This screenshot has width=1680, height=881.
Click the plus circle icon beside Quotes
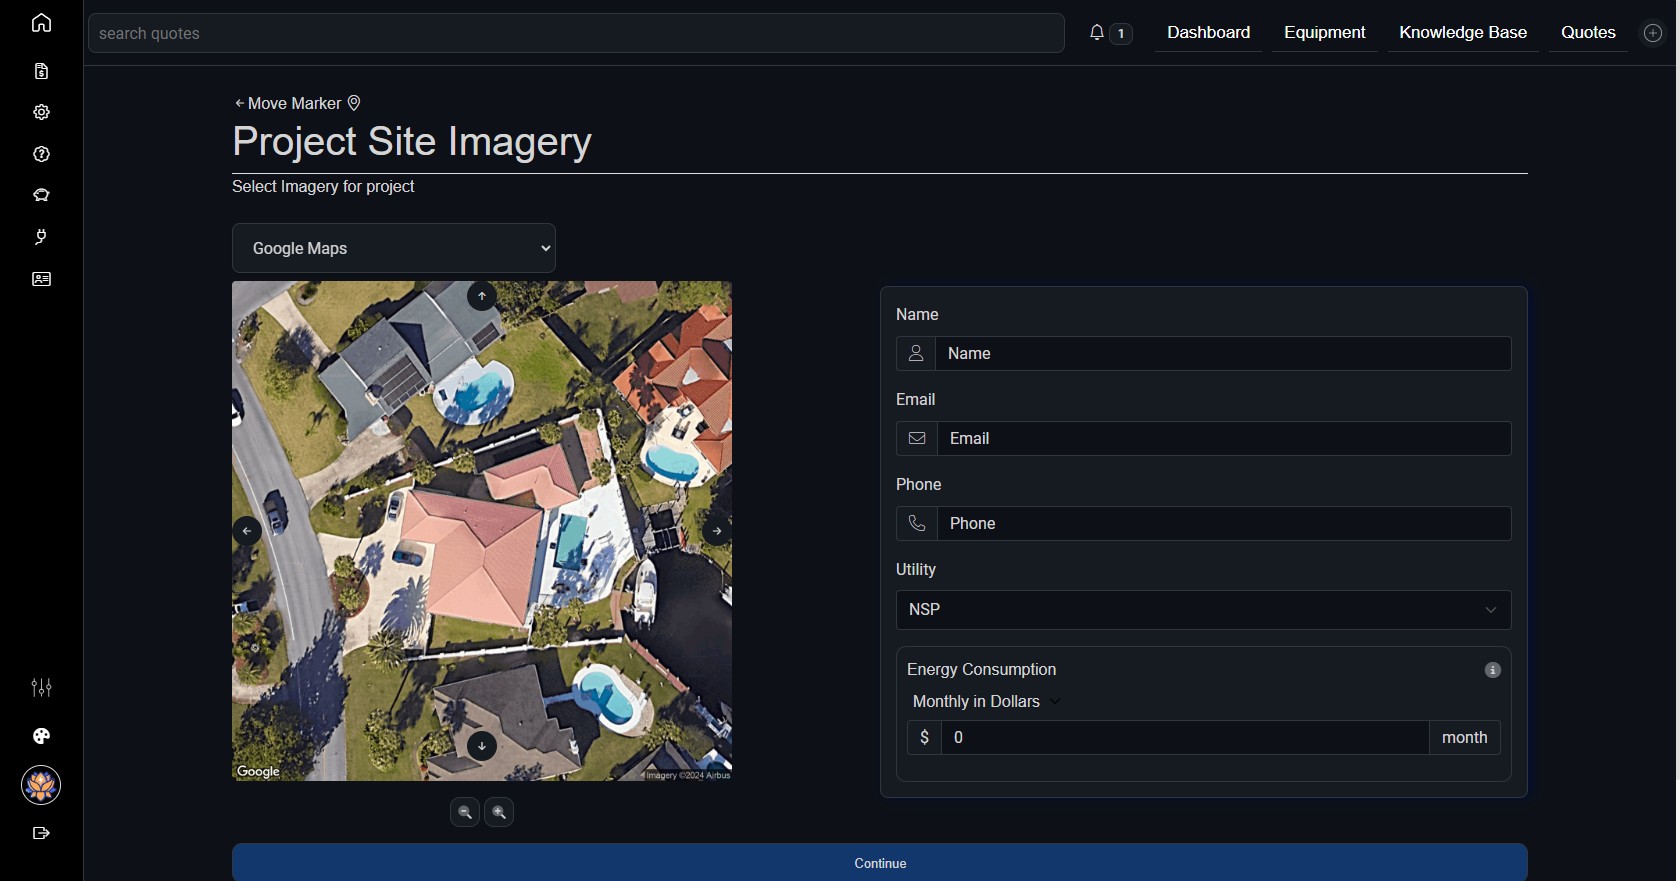click(1653, 33)
